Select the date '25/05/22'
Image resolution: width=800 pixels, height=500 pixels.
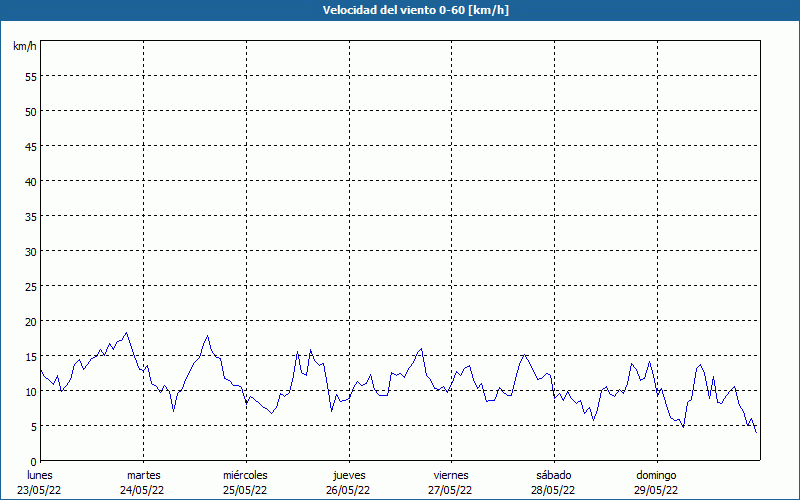[x=245, y=490]
